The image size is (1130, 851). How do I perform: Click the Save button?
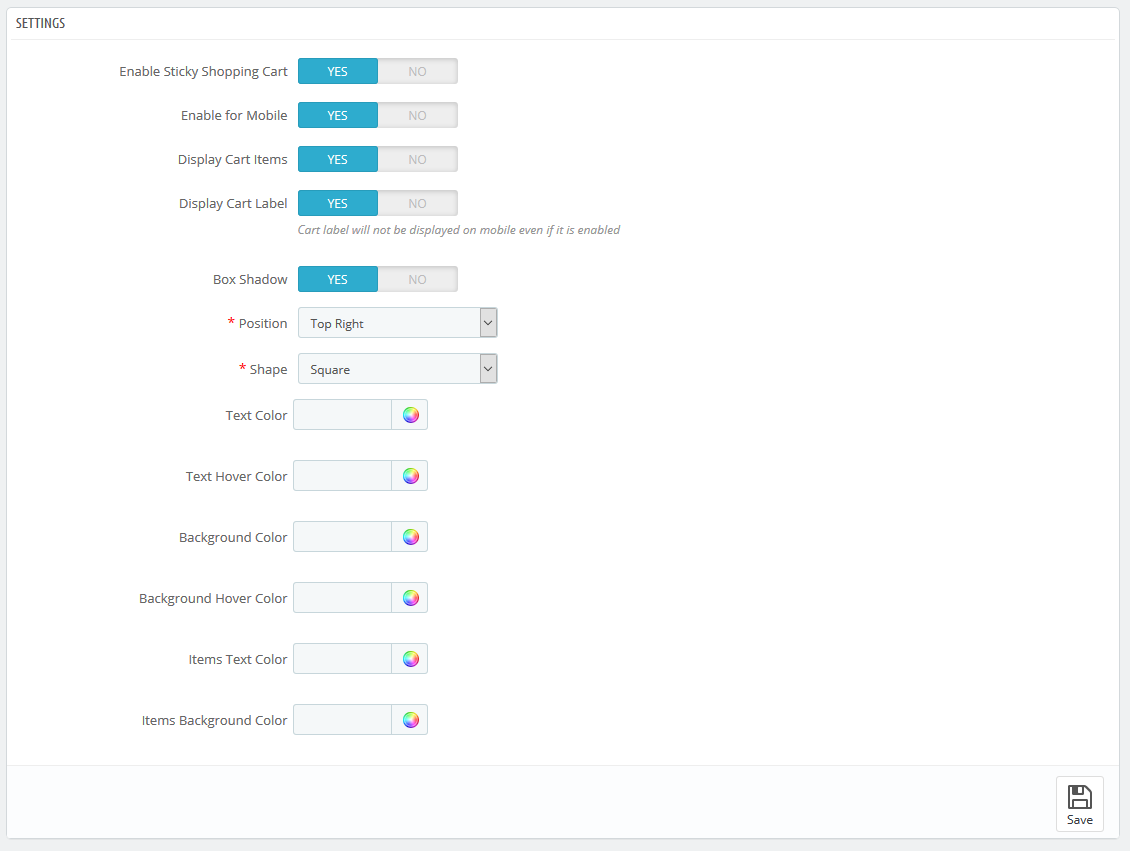tap(1079, 804)
